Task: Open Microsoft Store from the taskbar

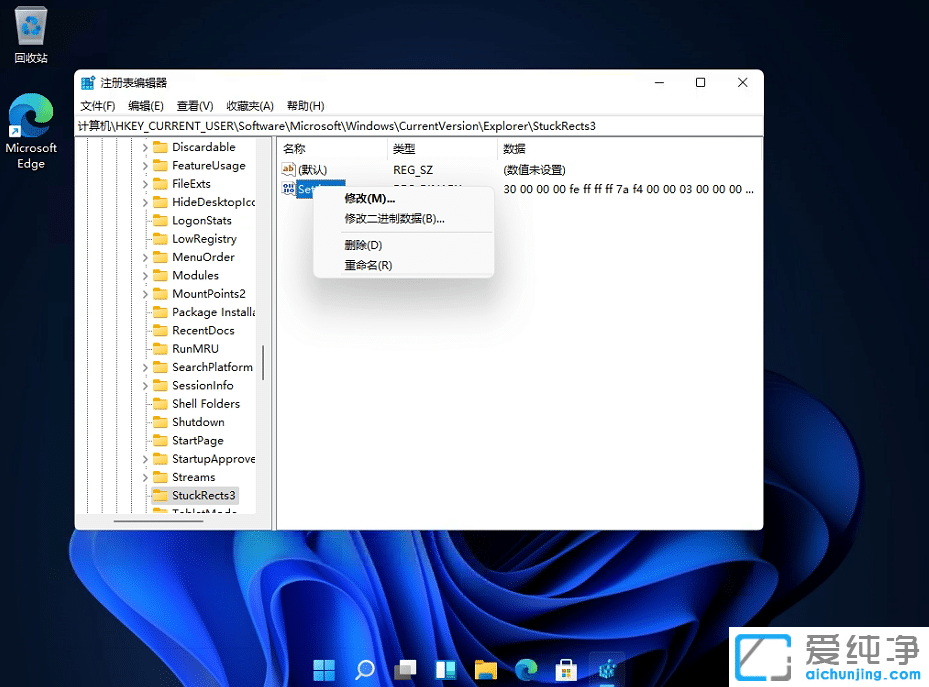Action: [566, 669]
